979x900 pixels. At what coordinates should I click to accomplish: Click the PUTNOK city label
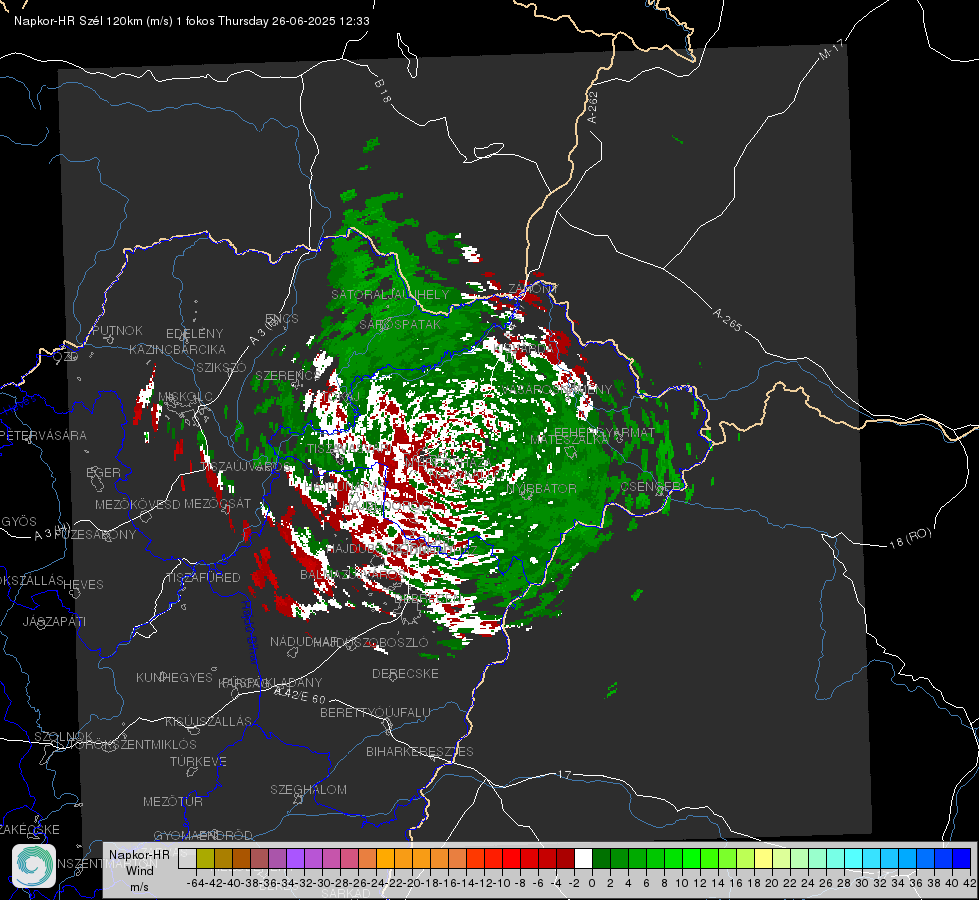click(118, 330)
